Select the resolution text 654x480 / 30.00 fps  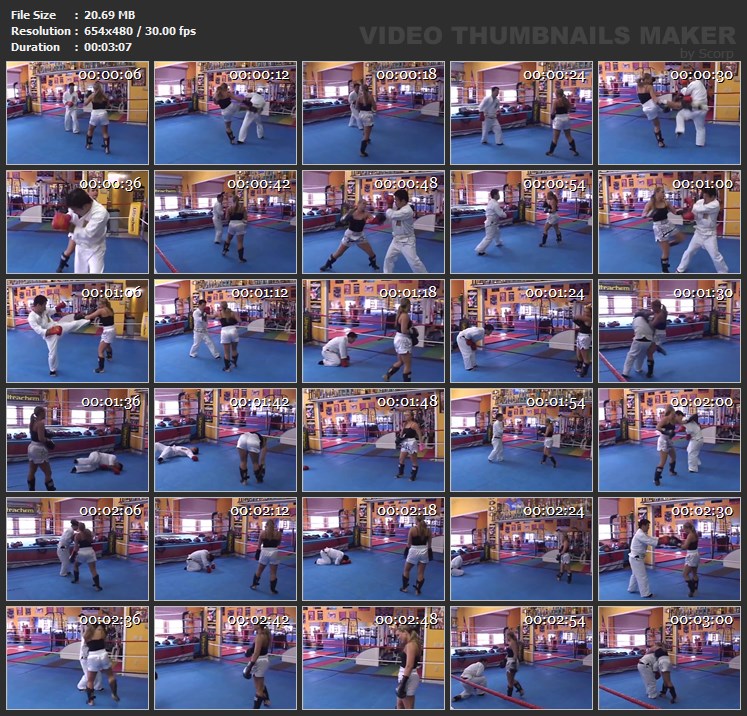pos(140,31)
